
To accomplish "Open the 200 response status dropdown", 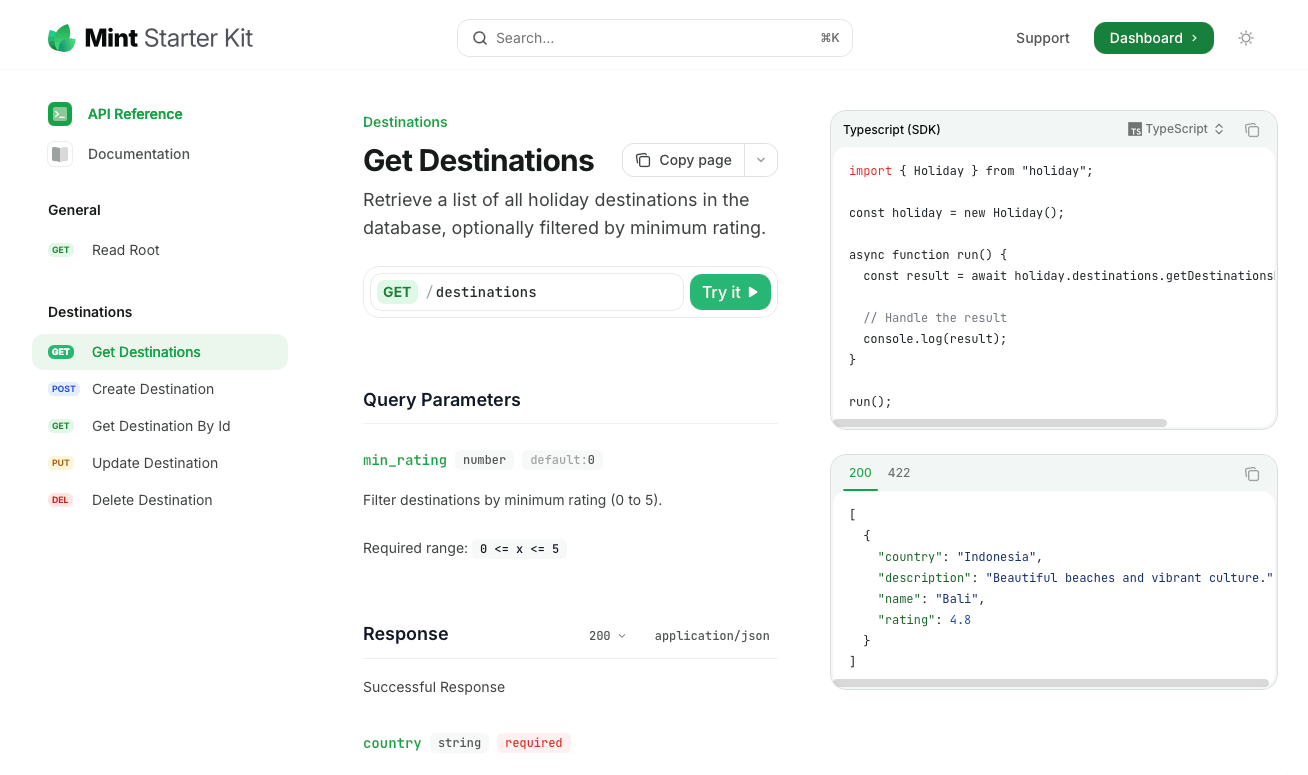I will (607, 635).
